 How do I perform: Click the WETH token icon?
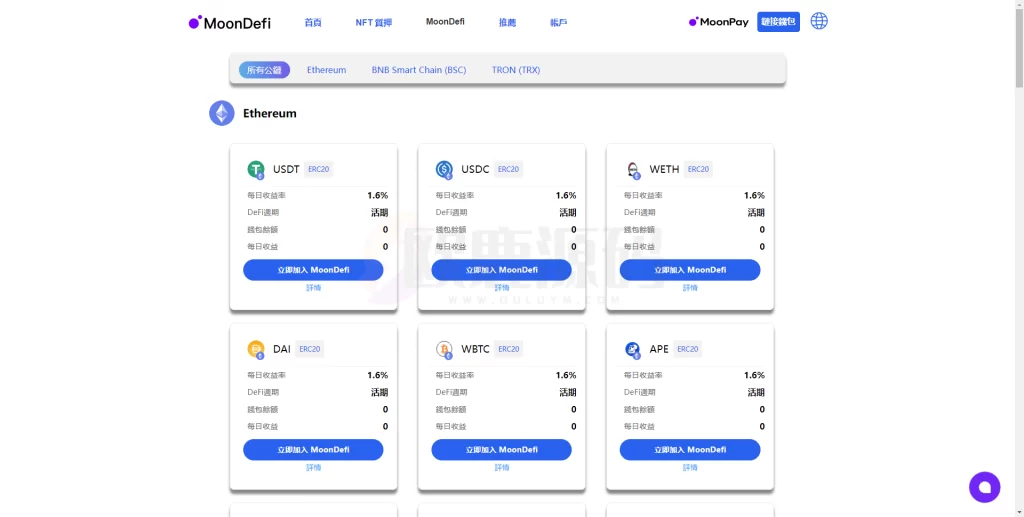633,170
